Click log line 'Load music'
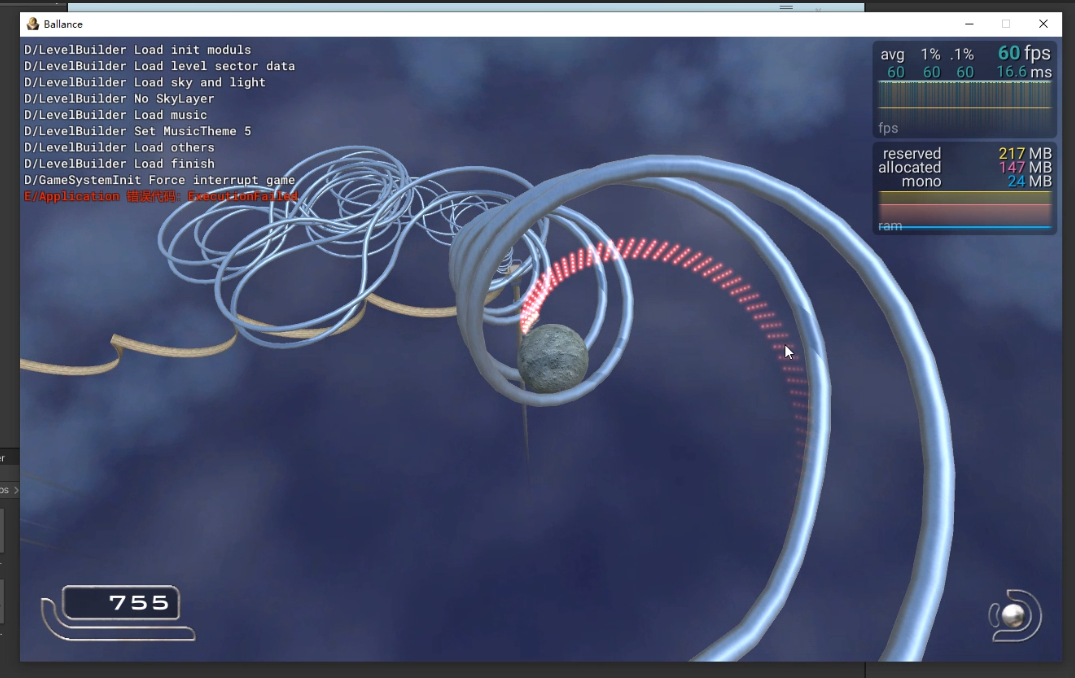The image size is (1075, 678). coord(116,115)
